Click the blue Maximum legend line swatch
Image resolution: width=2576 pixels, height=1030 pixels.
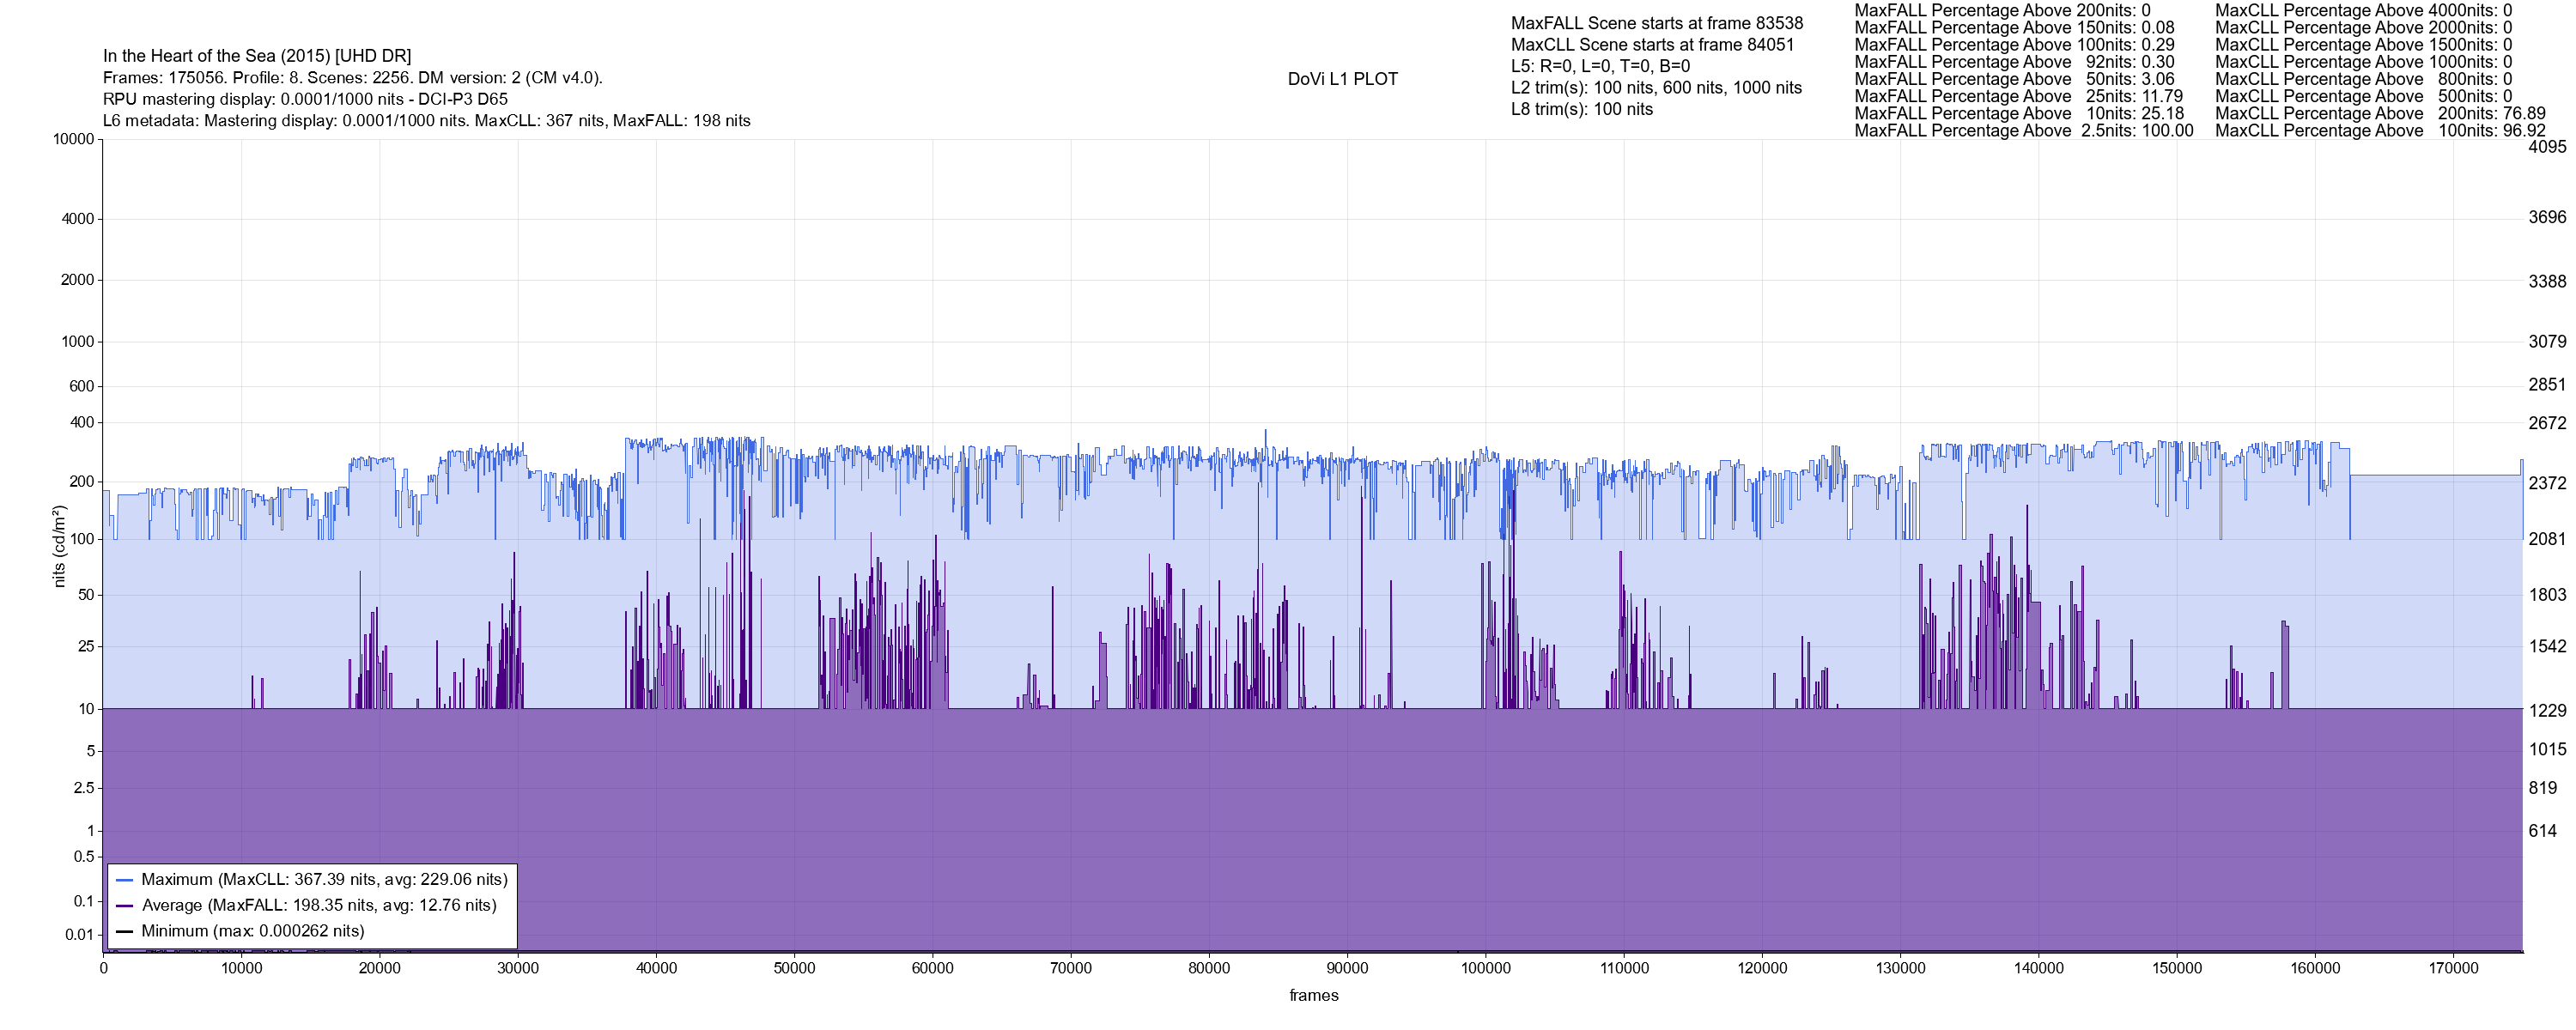coord(125,880)
